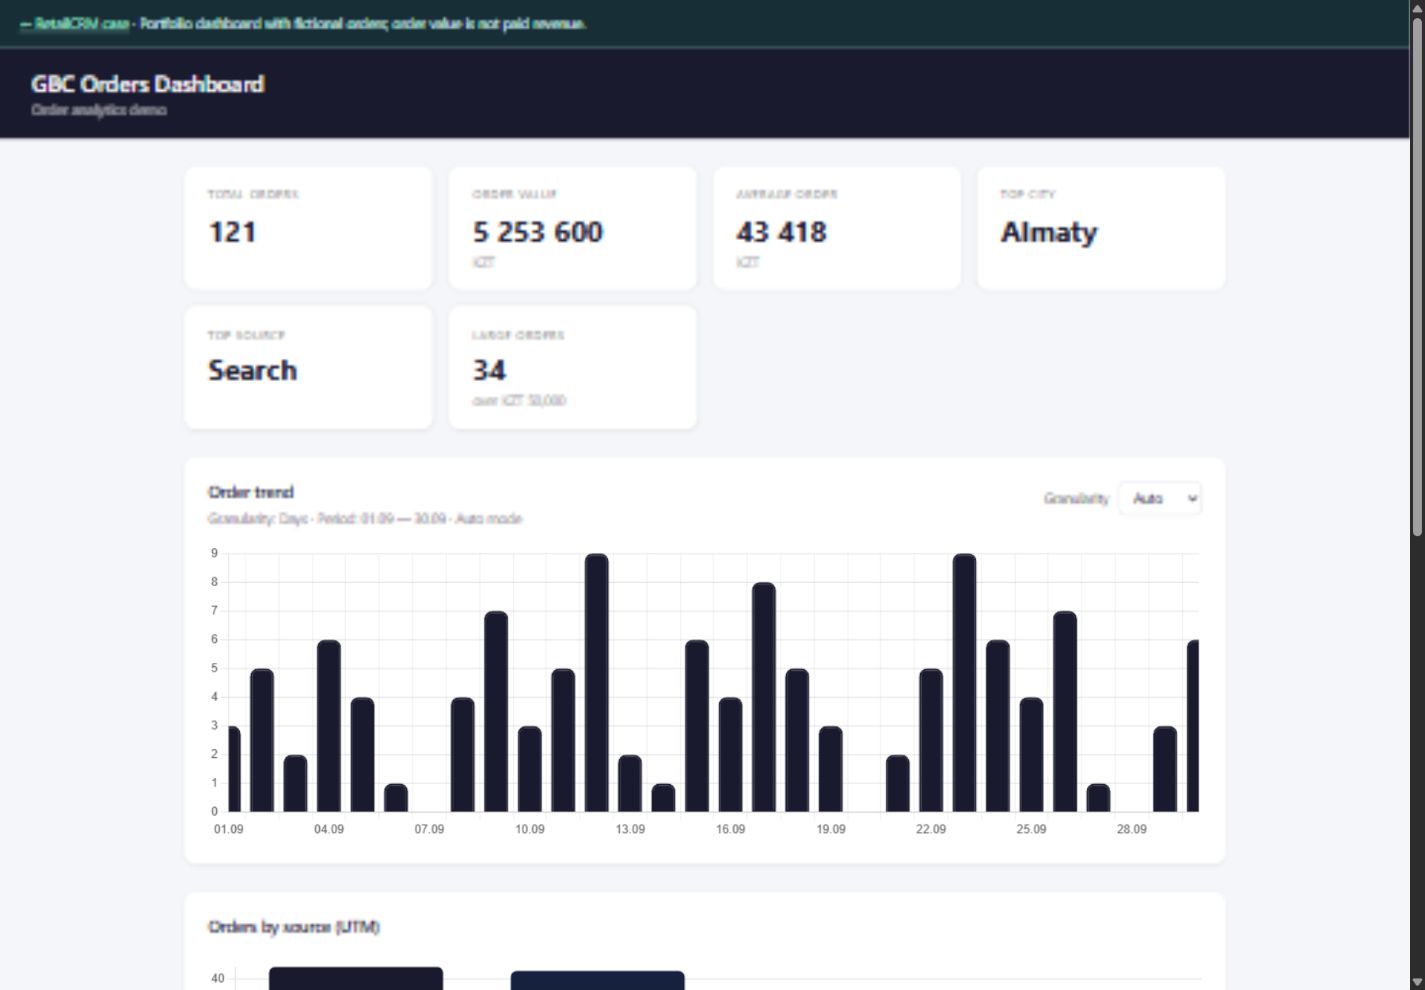Click the 10.09 x-axis date label
The image size is (1425, 990).
pos(530,829)
